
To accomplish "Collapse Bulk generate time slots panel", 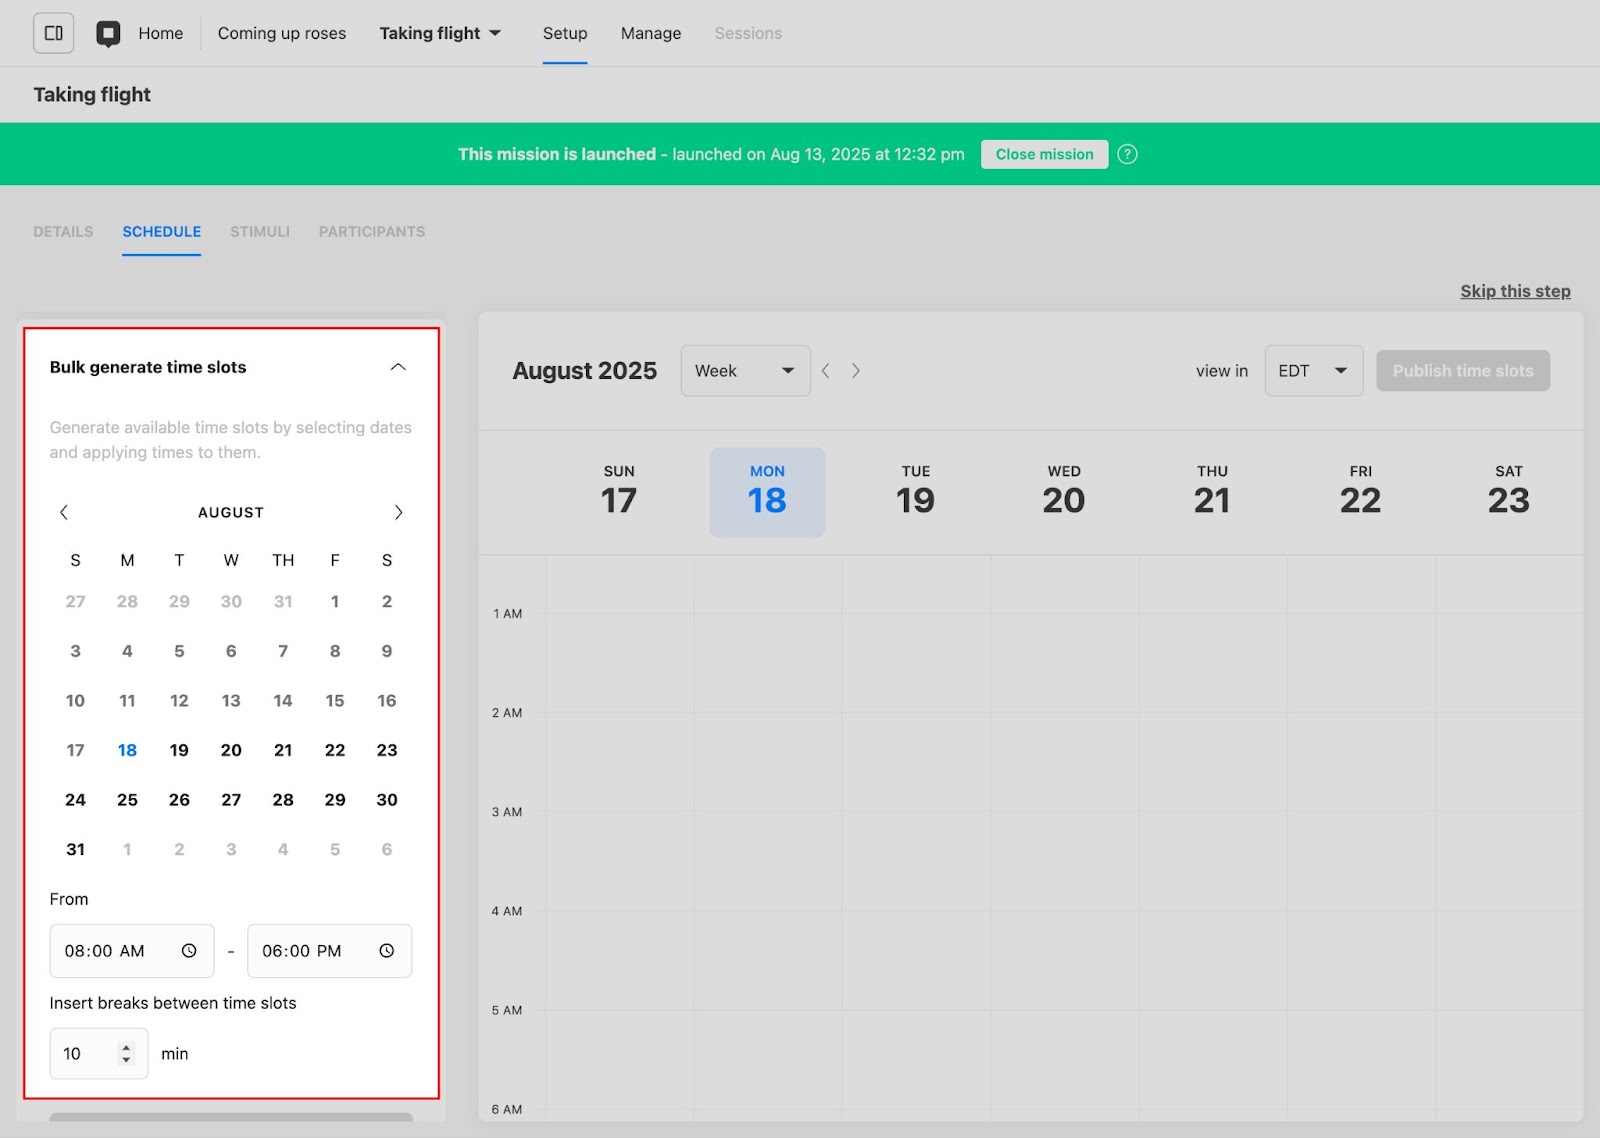I will tap(398, 367).
